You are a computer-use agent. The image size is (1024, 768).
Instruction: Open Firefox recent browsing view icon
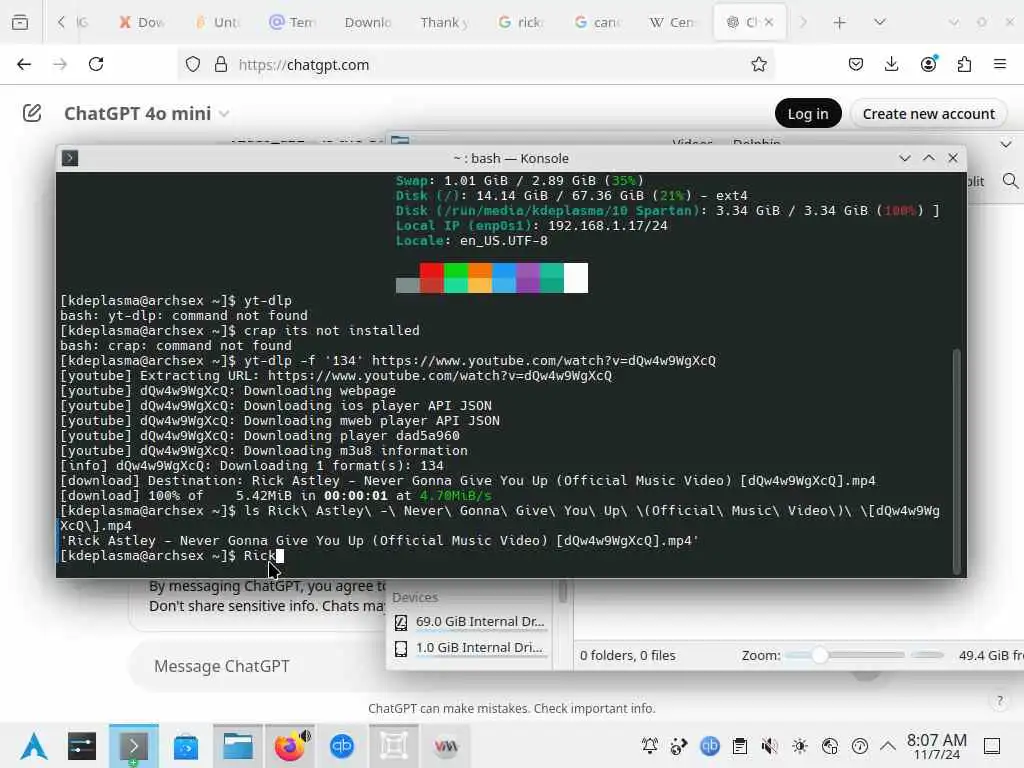pos(20,22)
